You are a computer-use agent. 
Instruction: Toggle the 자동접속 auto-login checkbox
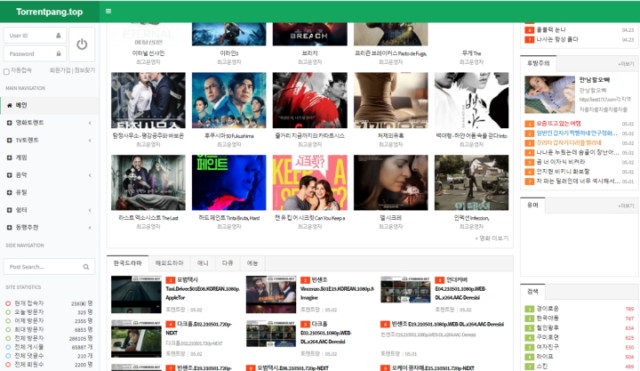coord(7,72)
